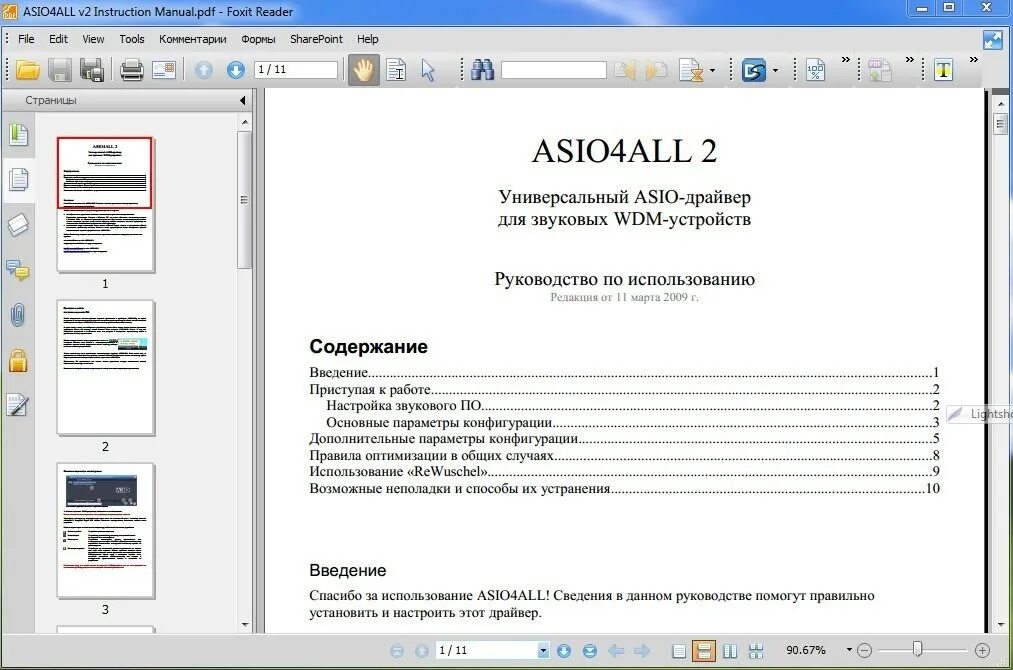The image size is (1013, 670).
Task: Expand hidden toolbar items after PDF icon
Action: pyautogui.click(x=910, y=59)
